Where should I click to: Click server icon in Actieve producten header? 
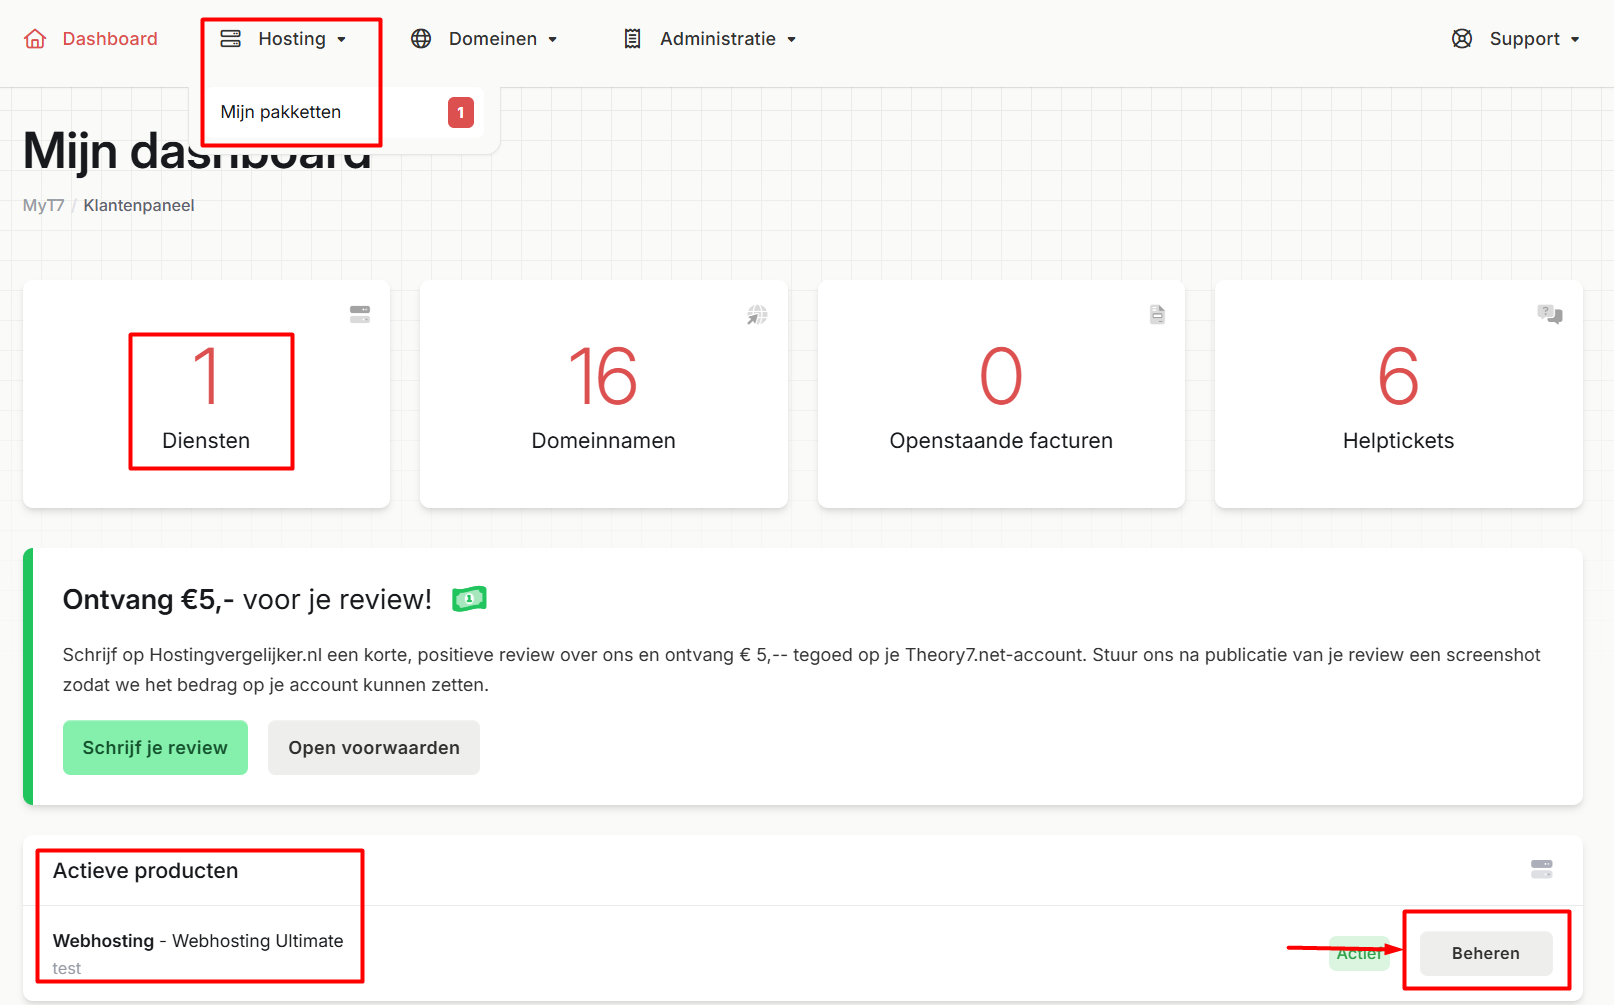(x=1541, y=869)
